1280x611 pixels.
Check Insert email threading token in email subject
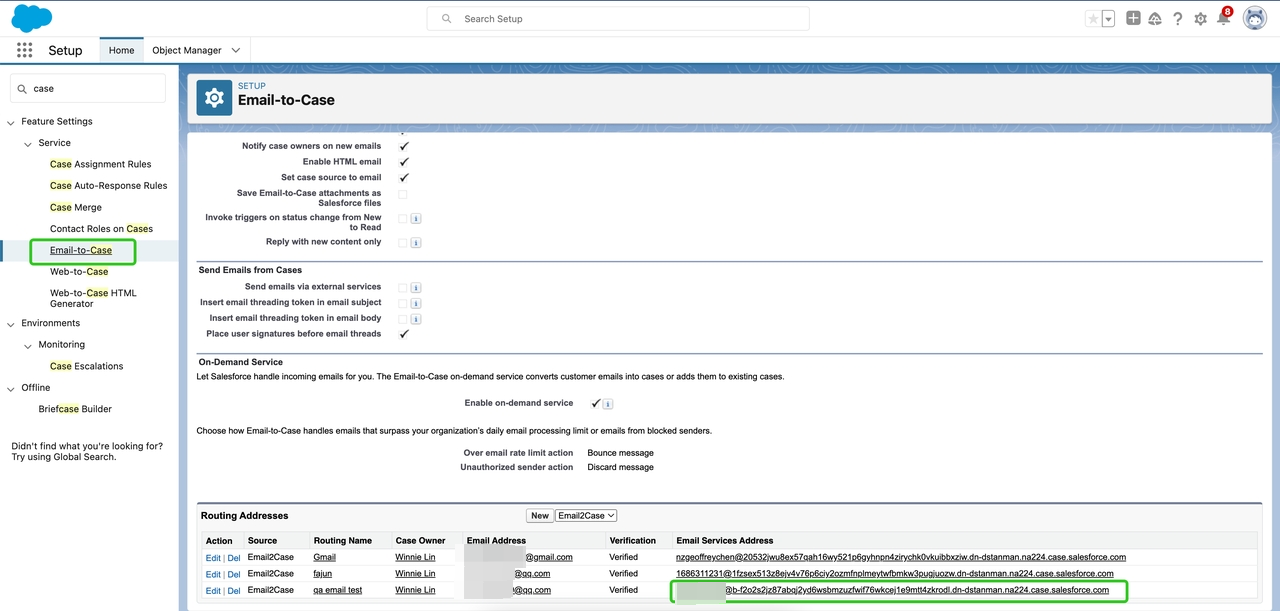(x=403, y=303)
